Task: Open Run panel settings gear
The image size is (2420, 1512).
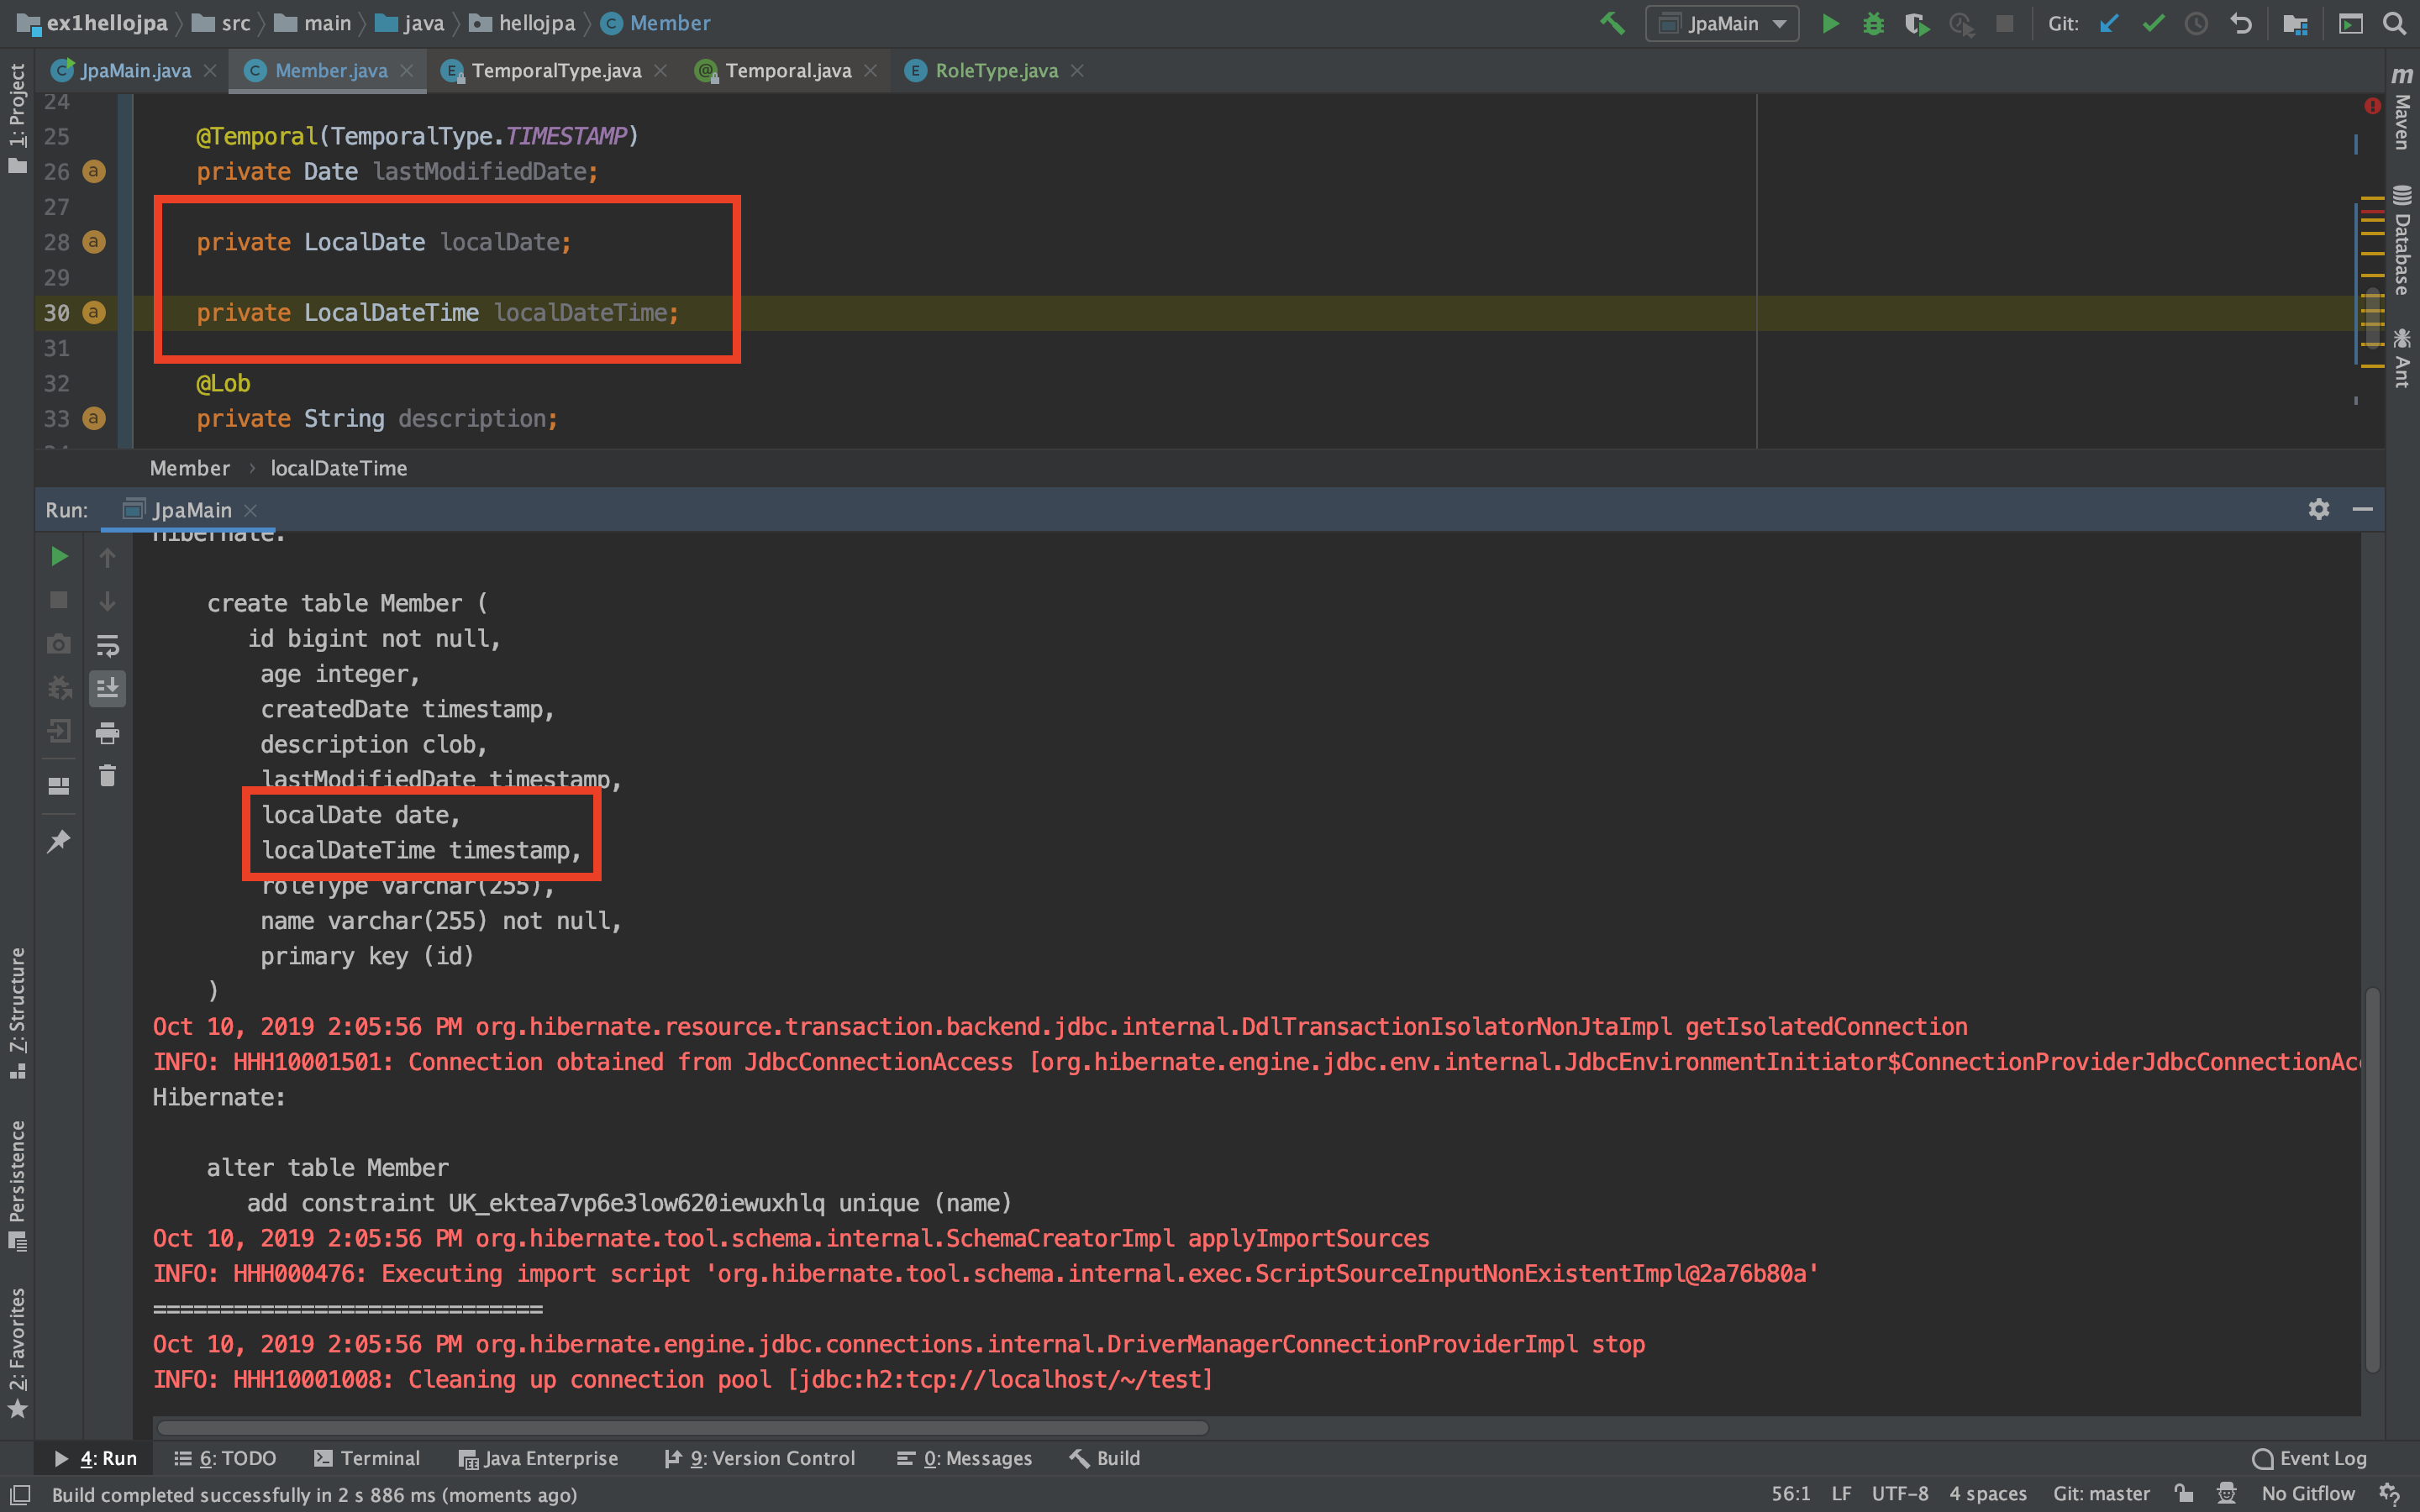Action: click(2318, 510)
